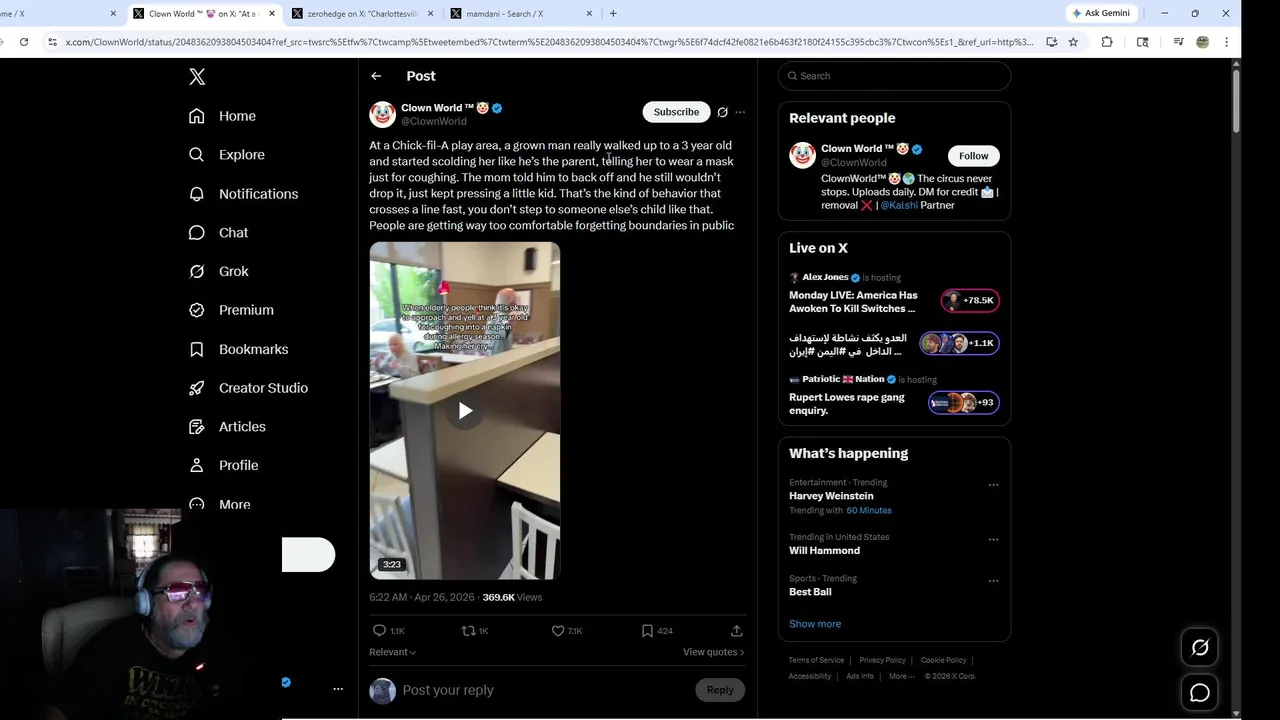Screen dimensions: 1280x720
Task: Click the Grok explain icon beside Subscribe
Action: (722, 112)
